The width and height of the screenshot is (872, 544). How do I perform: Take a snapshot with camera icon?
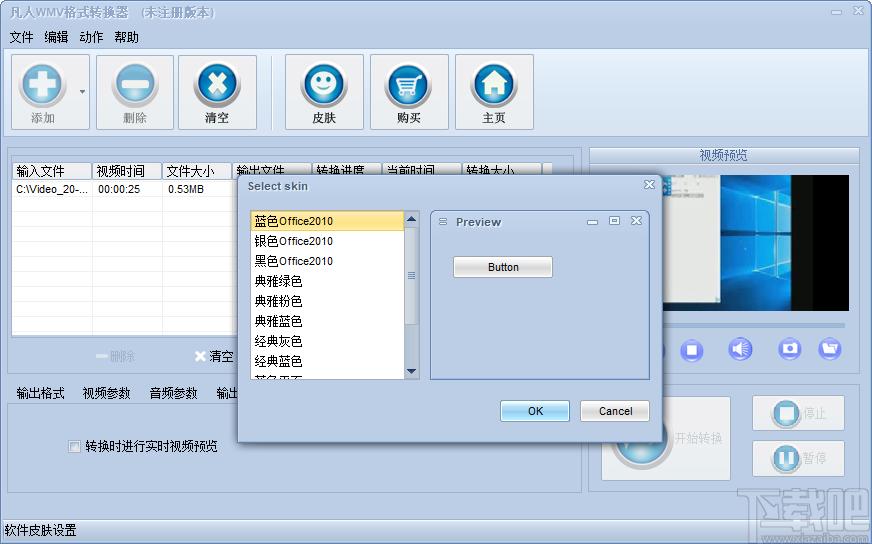pyautogui.click(x=789, y=349)
